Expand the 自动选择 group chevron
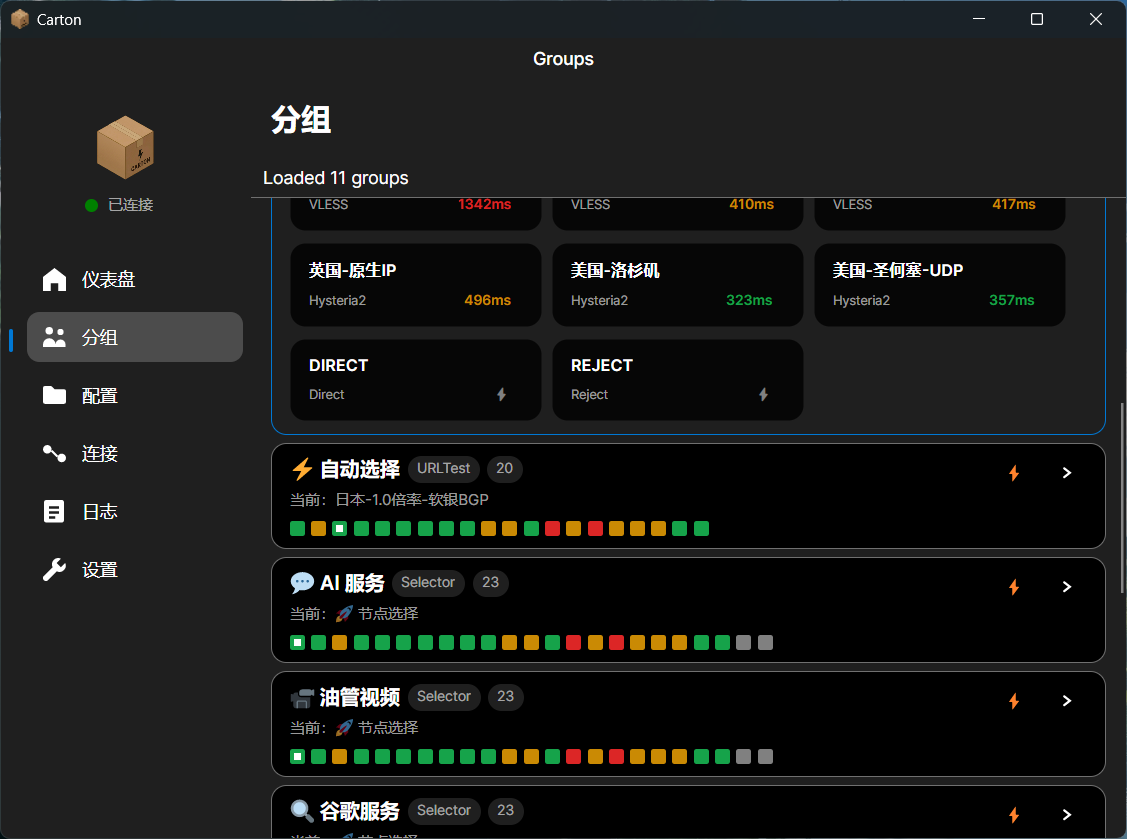This screenshot has width=1127, height=839. [1067, 473]
